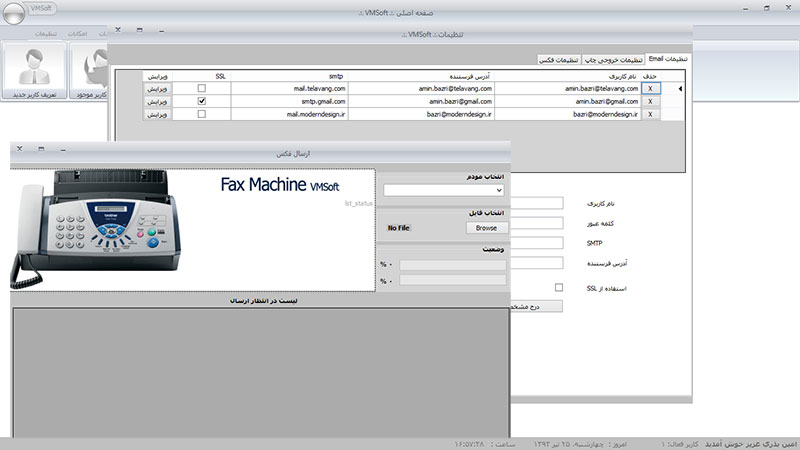Delete the amin.bazri@gmail.com row with X
This screenshot has height=450, width=800.
[649, 101]
